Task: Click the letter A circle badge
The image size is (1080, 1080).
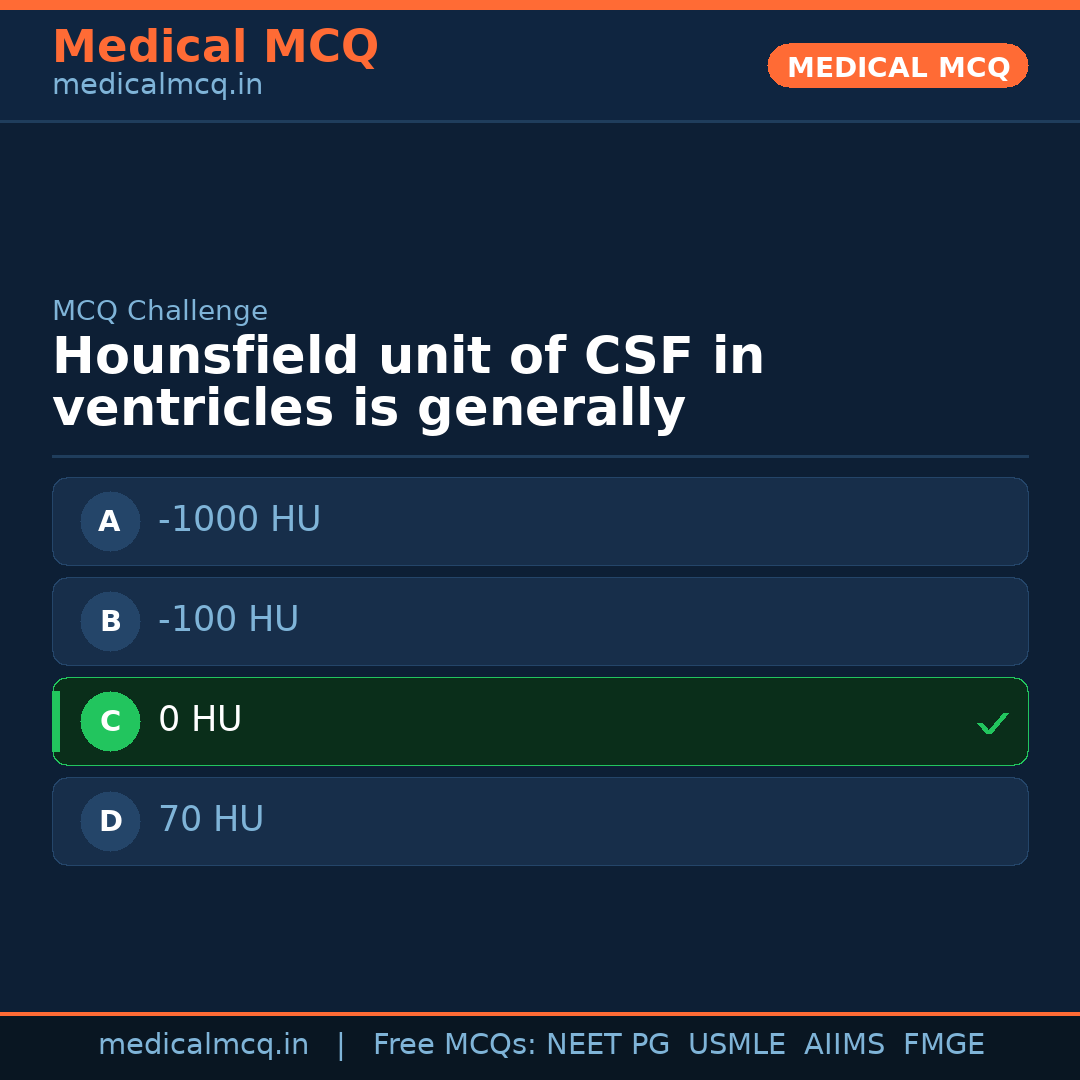Action: click(110, 521)
